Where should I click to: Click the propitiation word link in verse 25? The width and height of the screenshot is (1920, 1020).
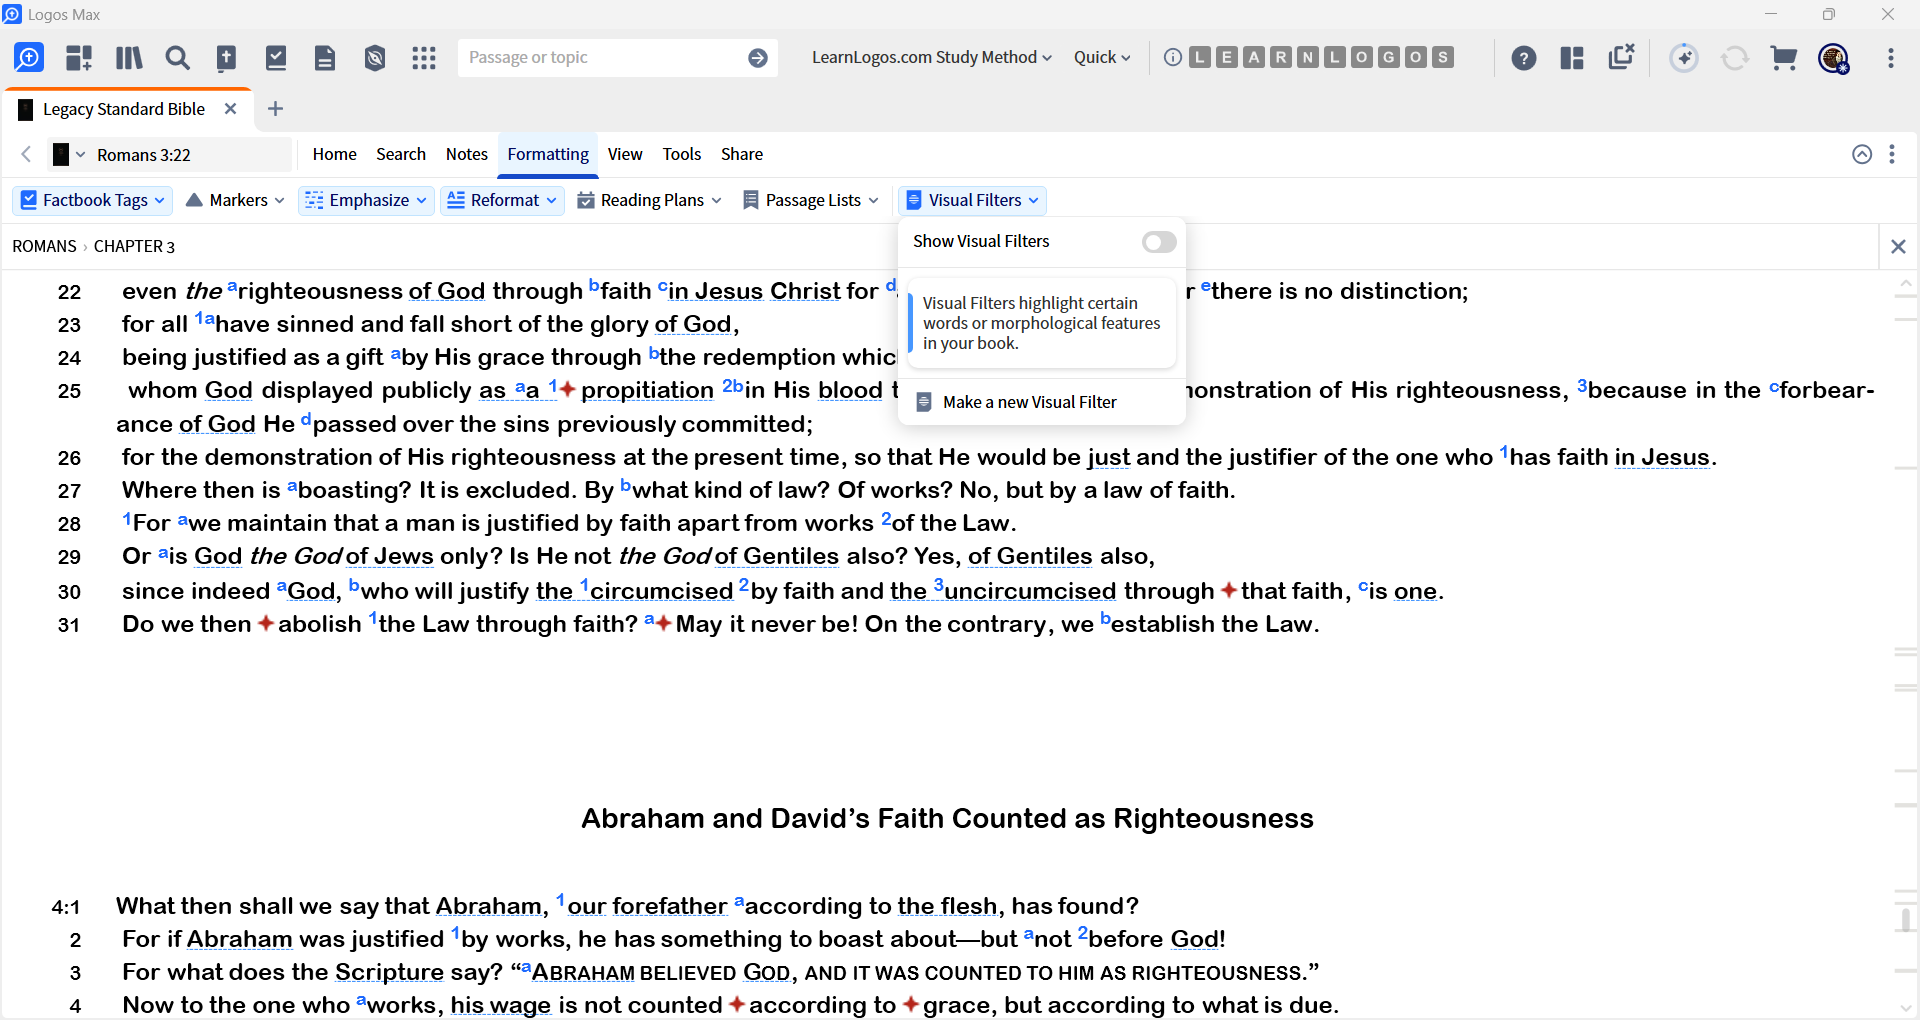[647, 390]
